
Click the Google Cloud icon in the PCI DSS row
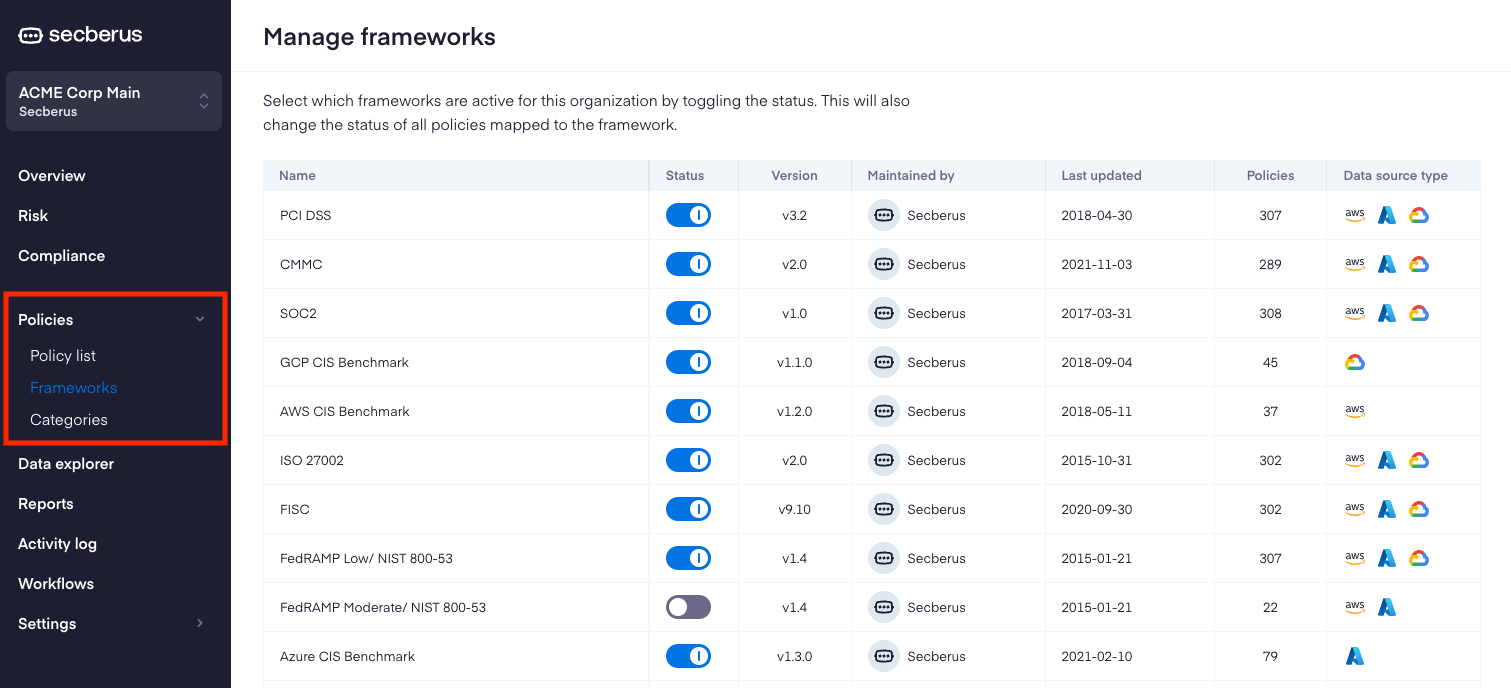[1419, 215]
